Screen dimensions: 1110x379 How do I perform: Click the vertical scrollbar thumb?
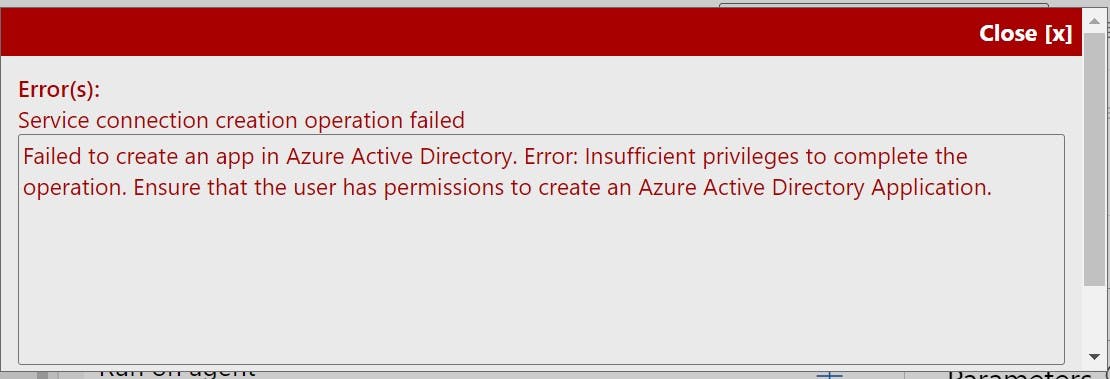[1095, 159]
